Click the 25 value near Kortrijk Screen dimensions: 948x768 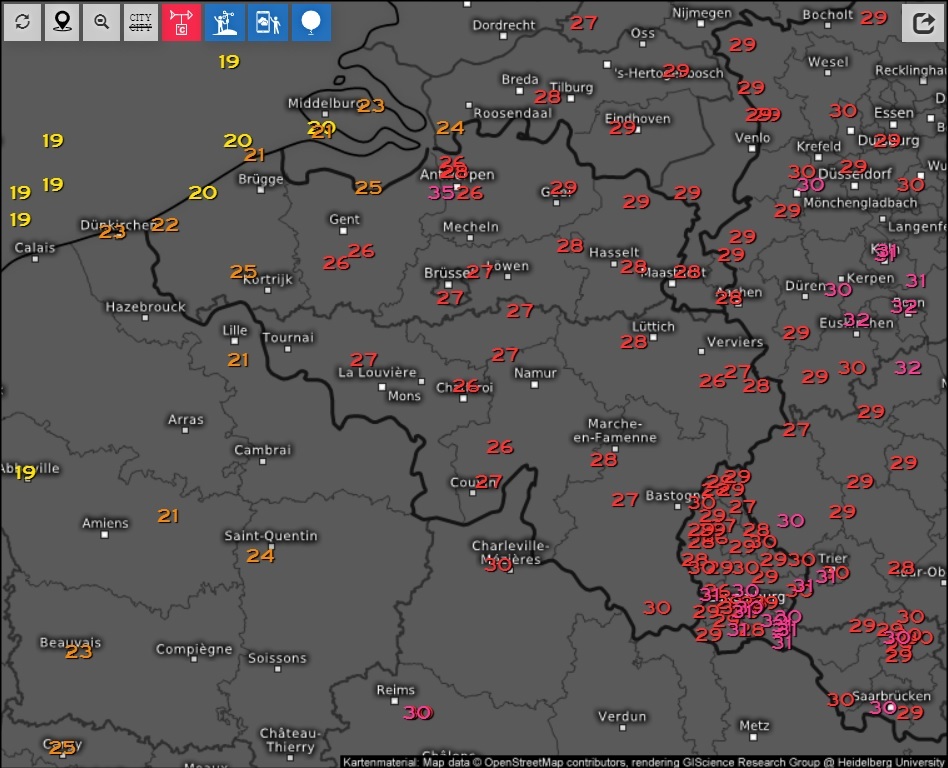coord(243,272)
